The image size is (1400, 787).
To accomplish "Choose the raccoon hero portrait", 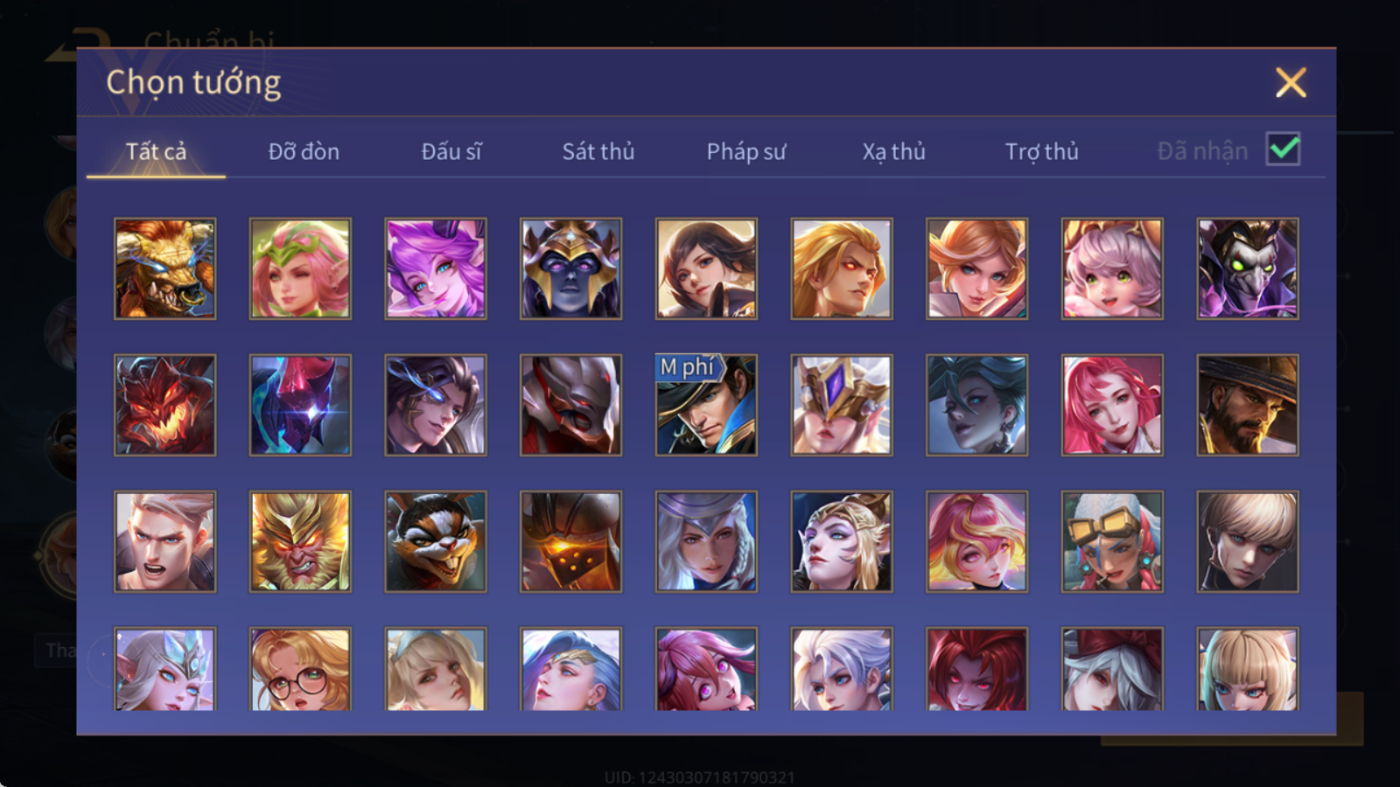I will [436, 541].
